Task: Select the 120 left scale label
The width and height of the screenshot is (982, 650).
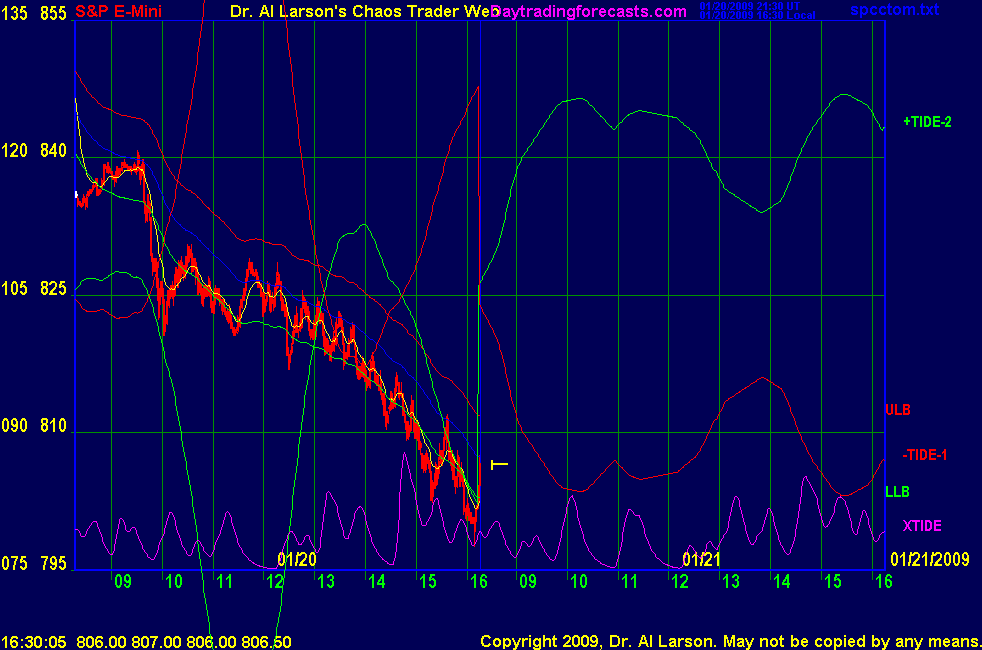Action: click(14, 151)
